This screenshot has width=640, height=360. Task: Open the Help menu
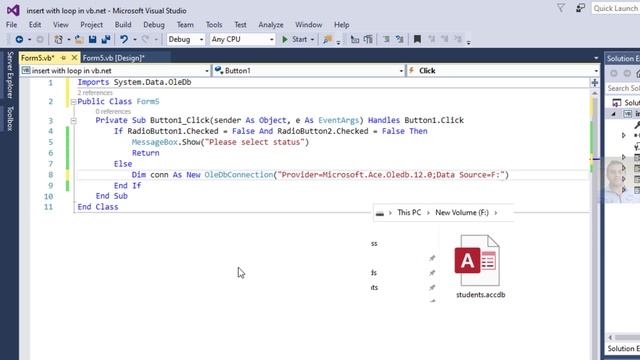tap(342, 24)
